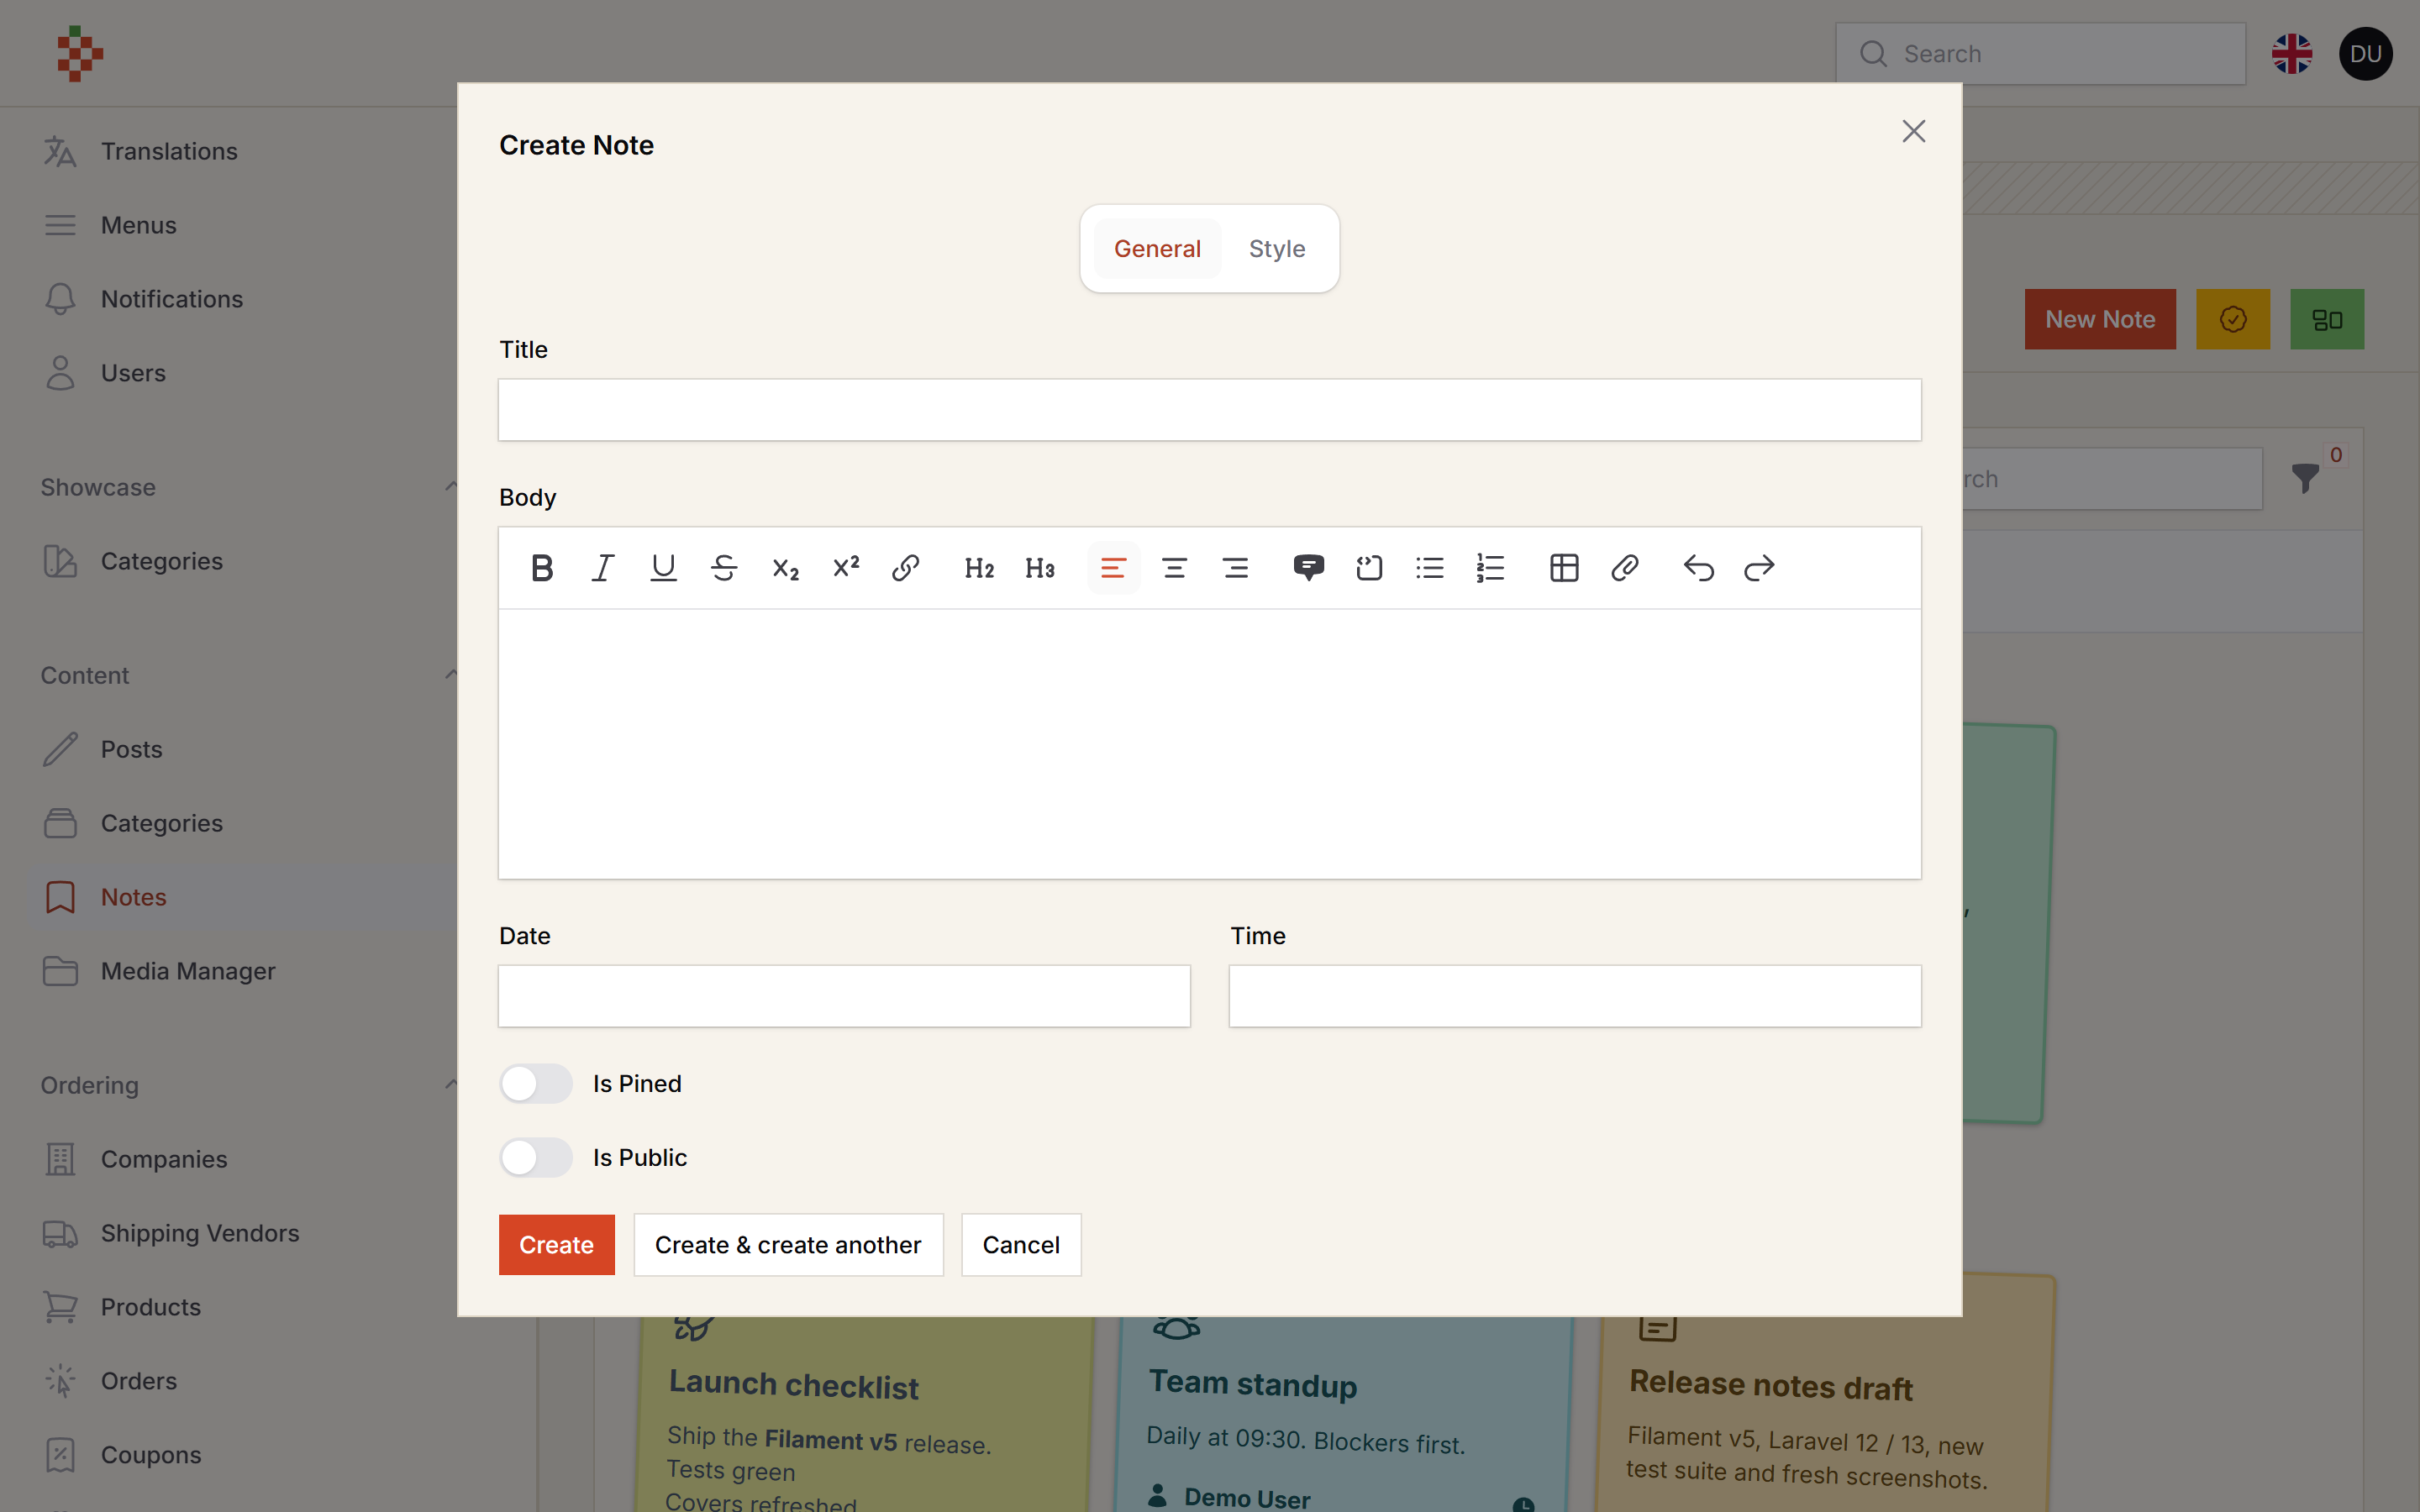Collapse the Content sidebar group
The image size is (2420, 1512).
451,675
